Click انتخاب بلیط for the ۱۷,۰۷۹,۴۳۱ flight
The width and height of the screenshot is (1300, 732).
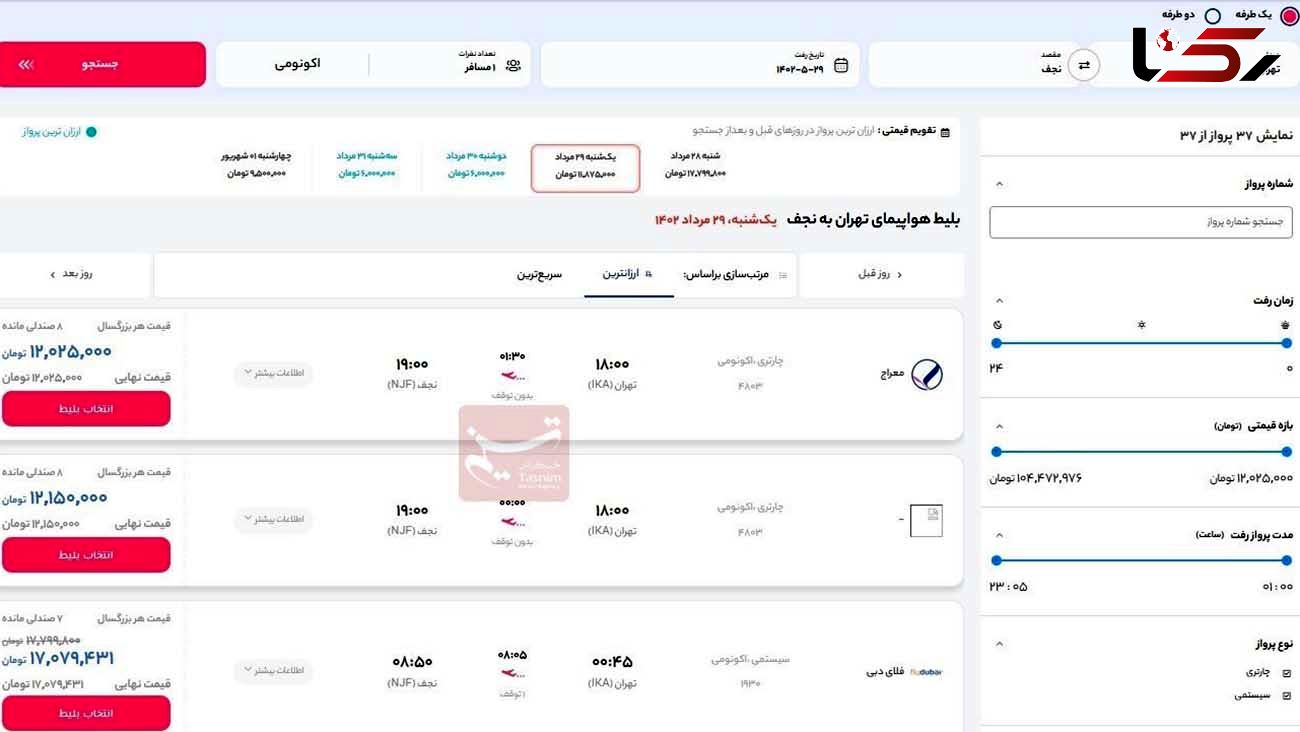(x=86, y=714)
